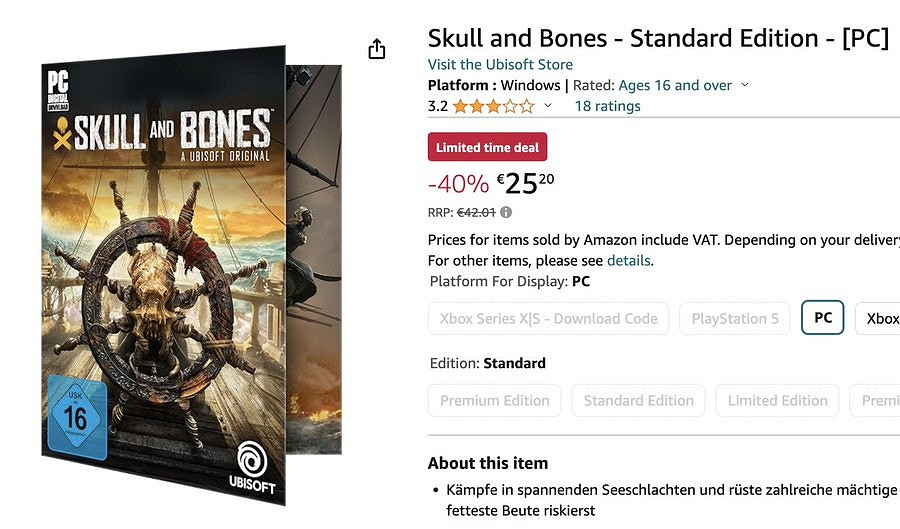Click the star rating icons
Viewport: 900px width, 529px height.
tap(493, 106)
